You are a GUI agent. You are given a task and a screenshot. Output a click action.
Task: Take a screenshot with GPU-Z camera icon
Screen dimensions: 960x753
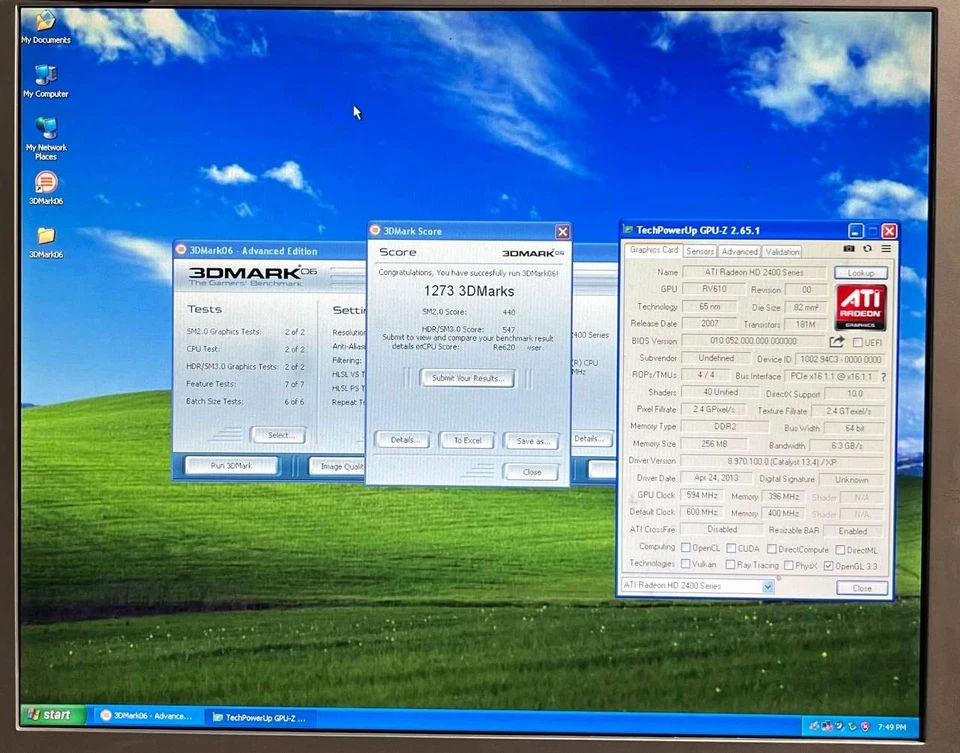[849, 247]
